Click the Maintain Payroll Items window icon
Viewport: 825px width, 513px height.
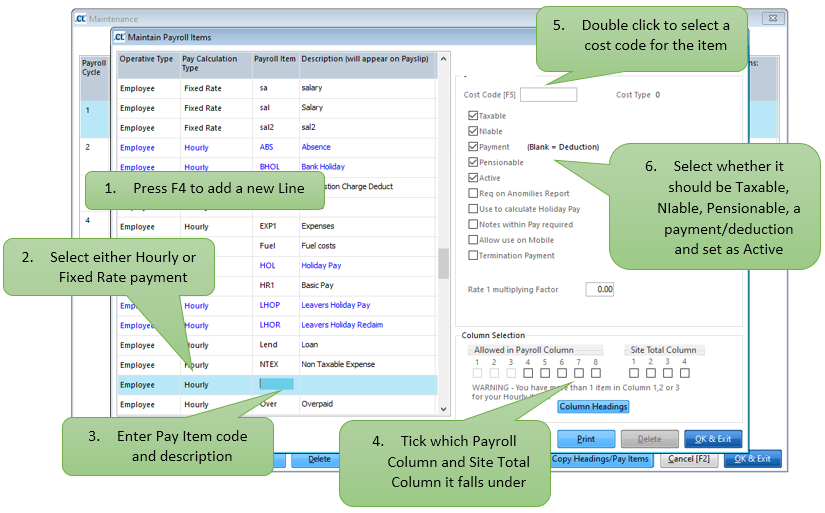pos(119,38)
